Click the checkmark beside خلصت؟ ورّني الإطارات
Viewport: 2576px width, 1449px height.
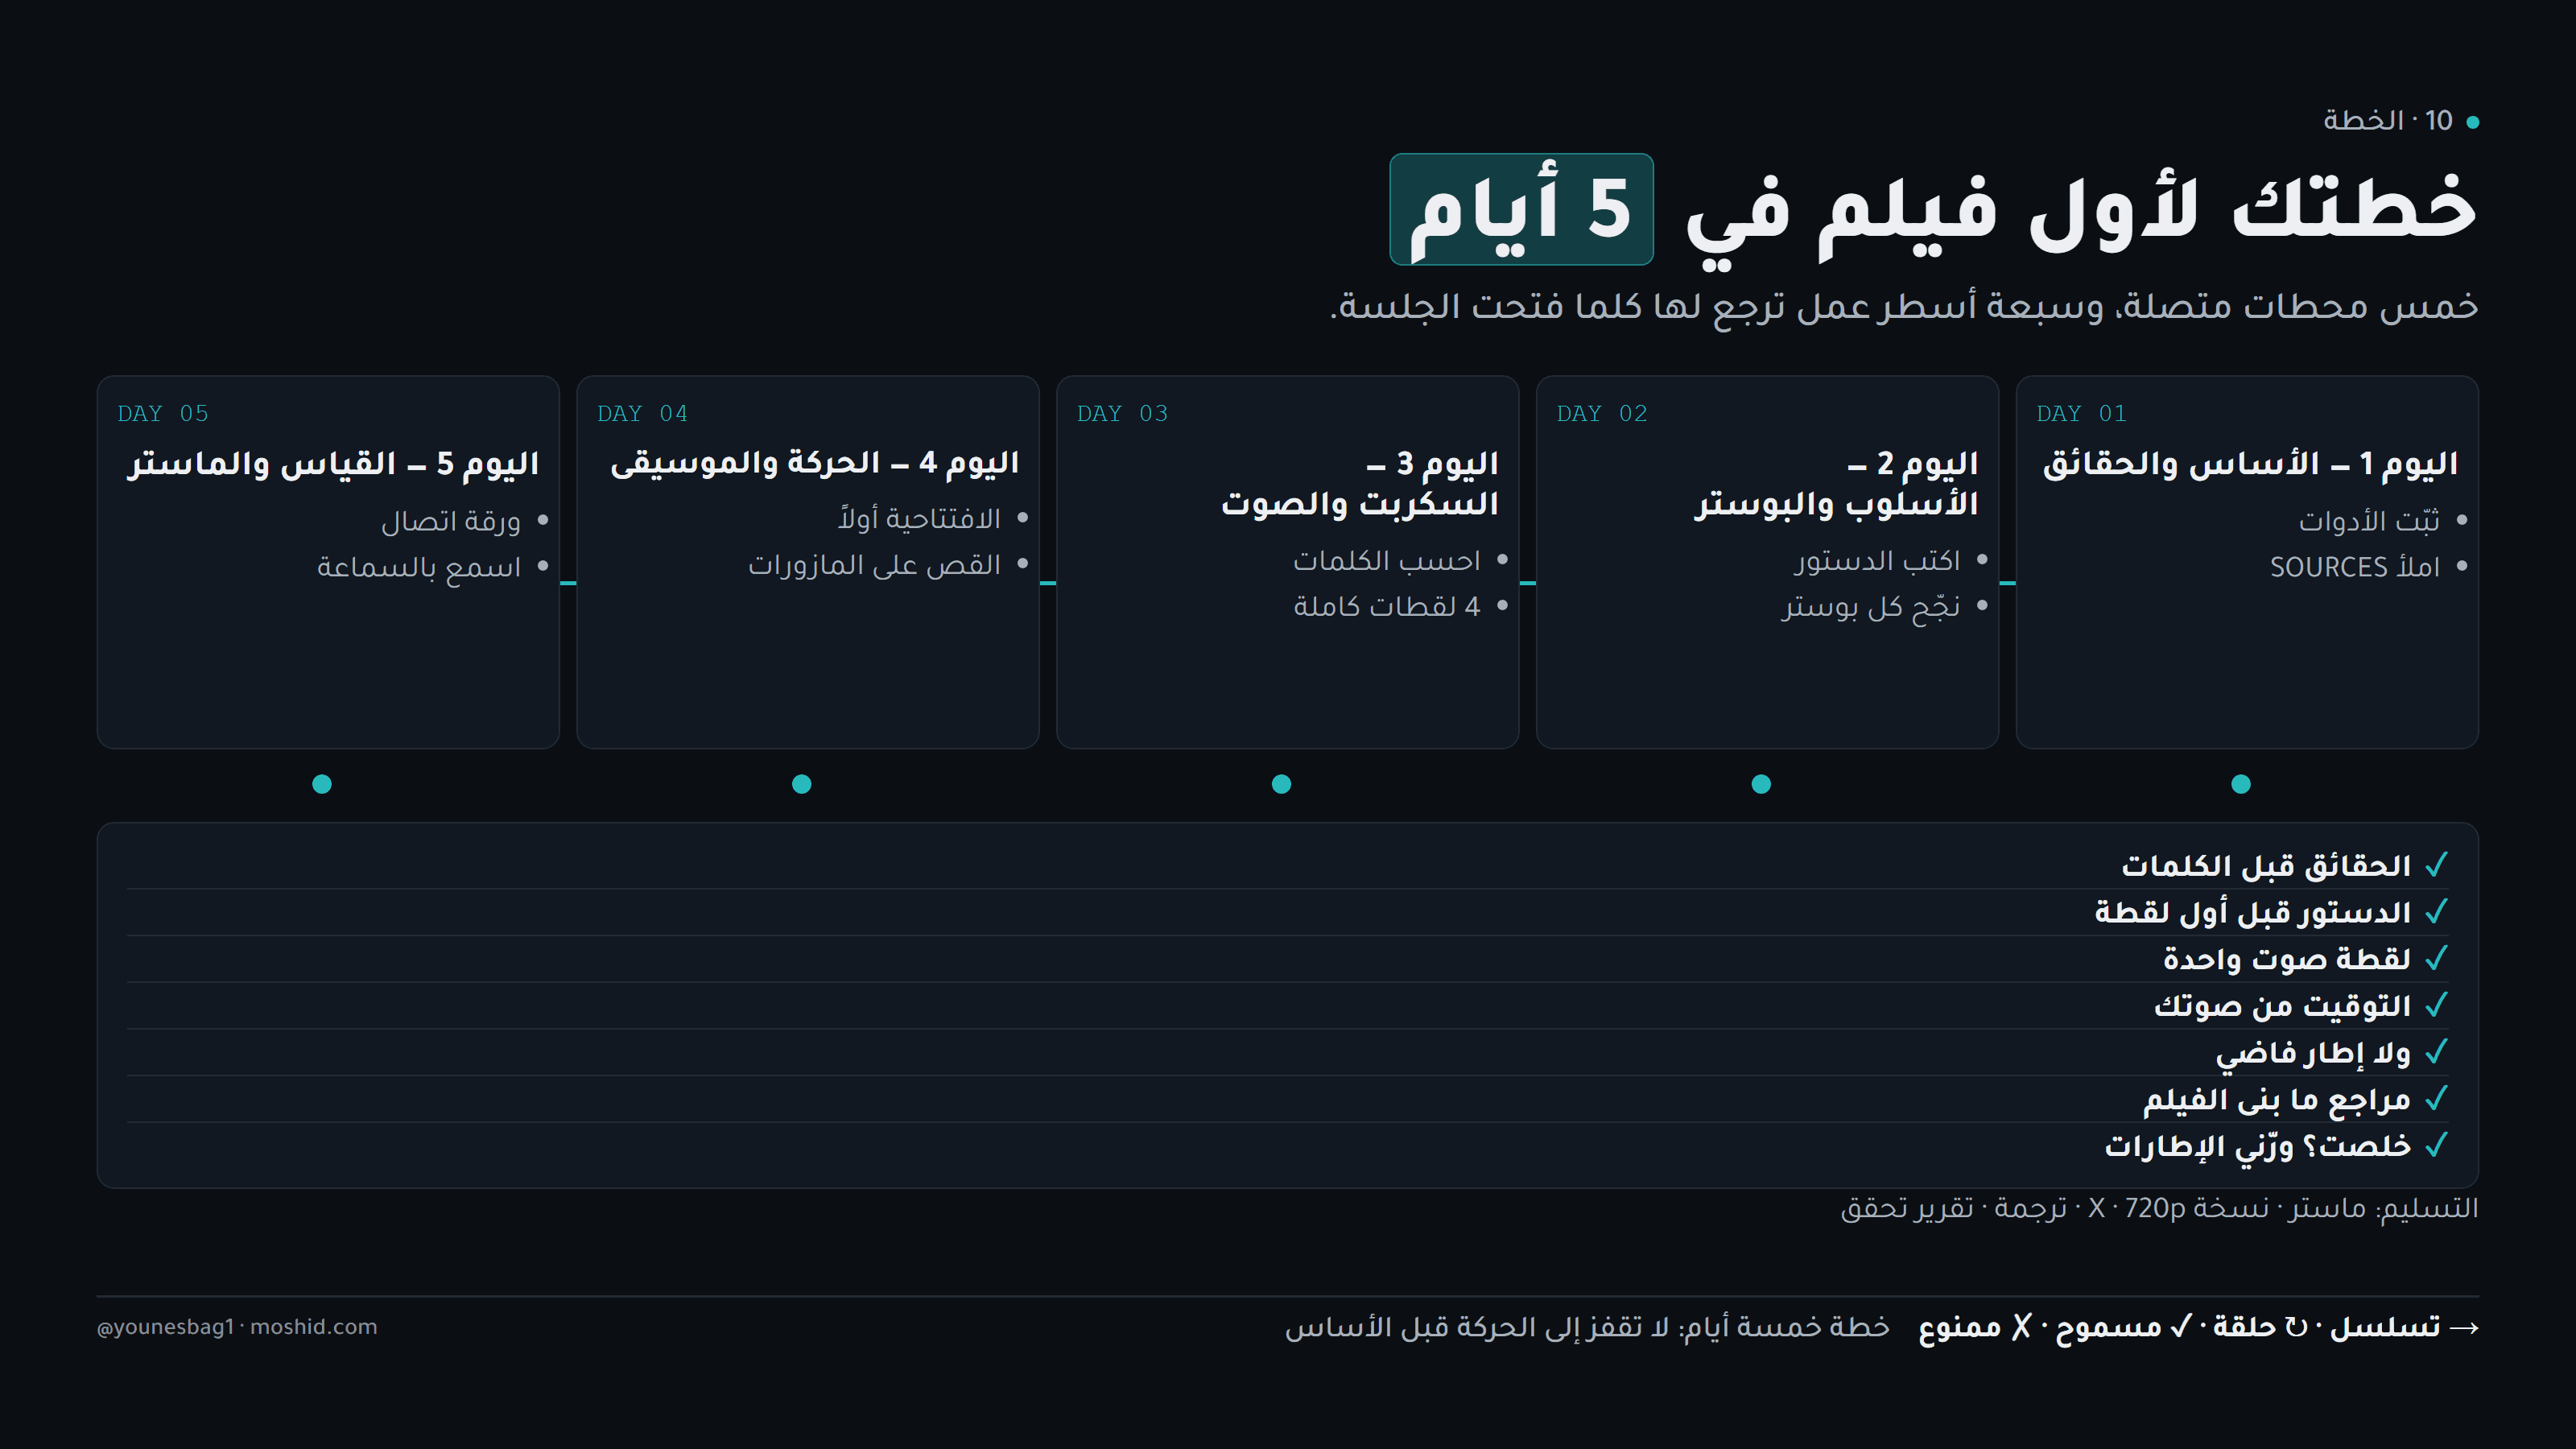tap(2436, 1145)
